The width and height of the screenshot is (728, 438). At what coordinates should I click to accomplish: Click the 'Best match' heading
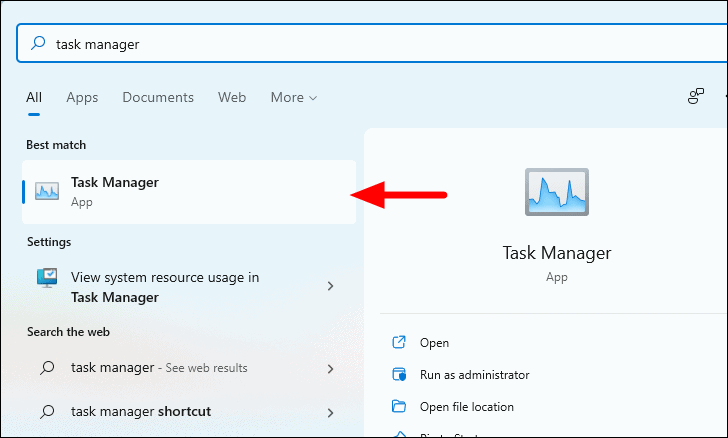(56, 145)
